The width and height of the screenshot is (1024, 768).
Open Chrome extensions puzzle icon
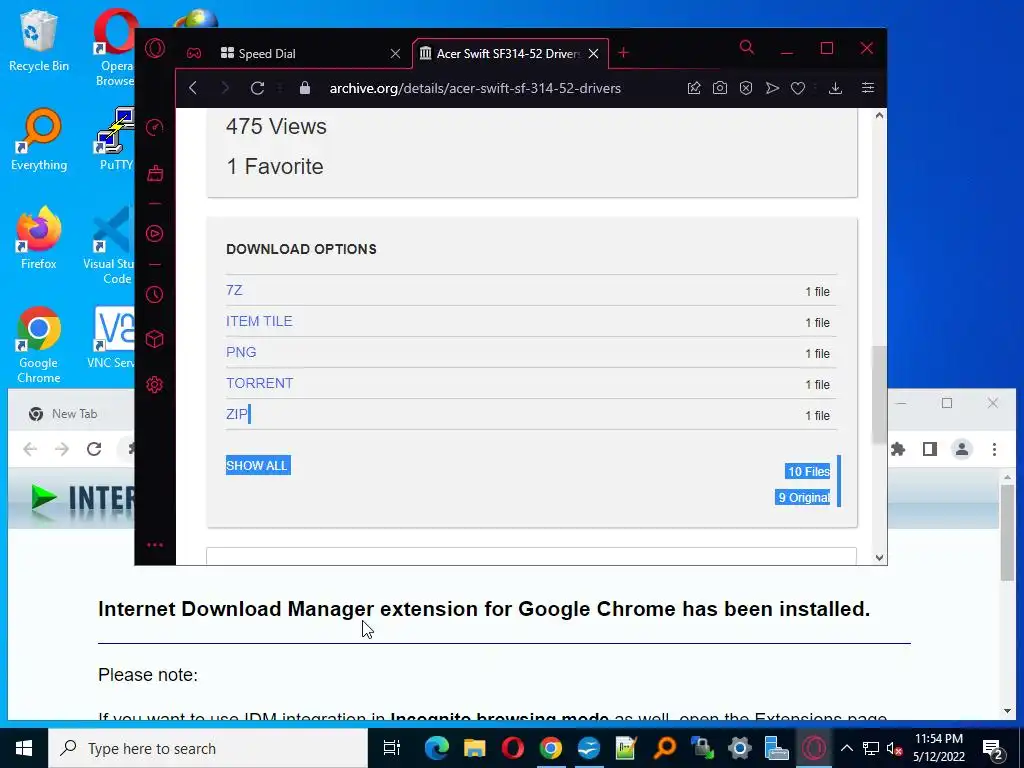(899, 449)
